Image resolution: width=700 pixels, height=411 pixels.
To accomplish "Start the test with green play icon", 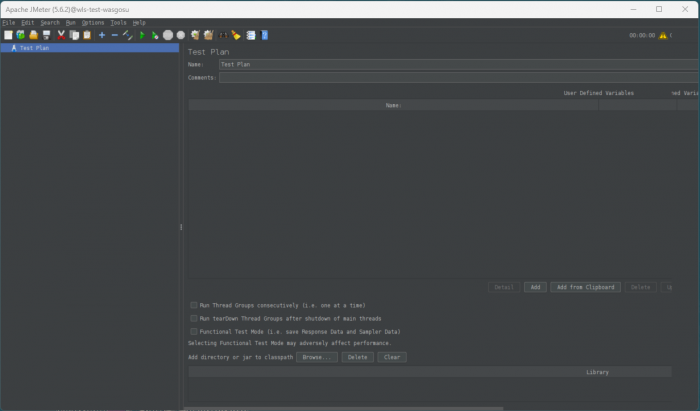I will click(x=142, y=35).
